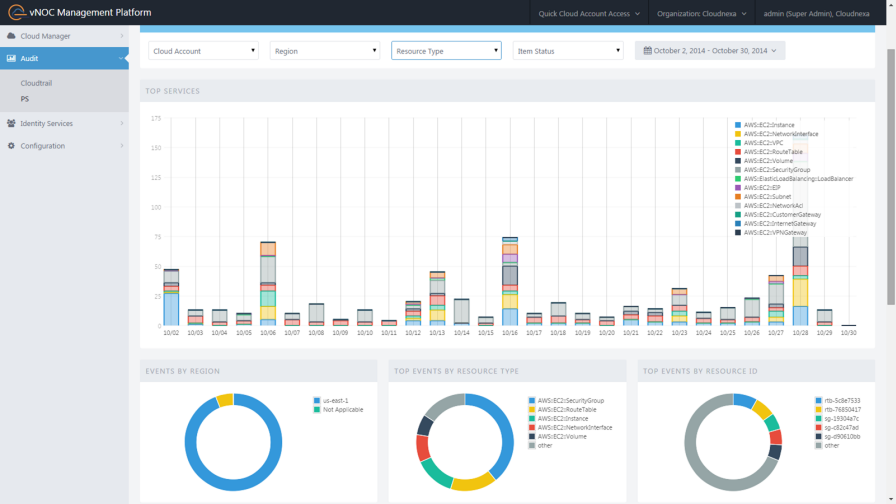Click the Identity Services users icon

(x=11, y=124)
